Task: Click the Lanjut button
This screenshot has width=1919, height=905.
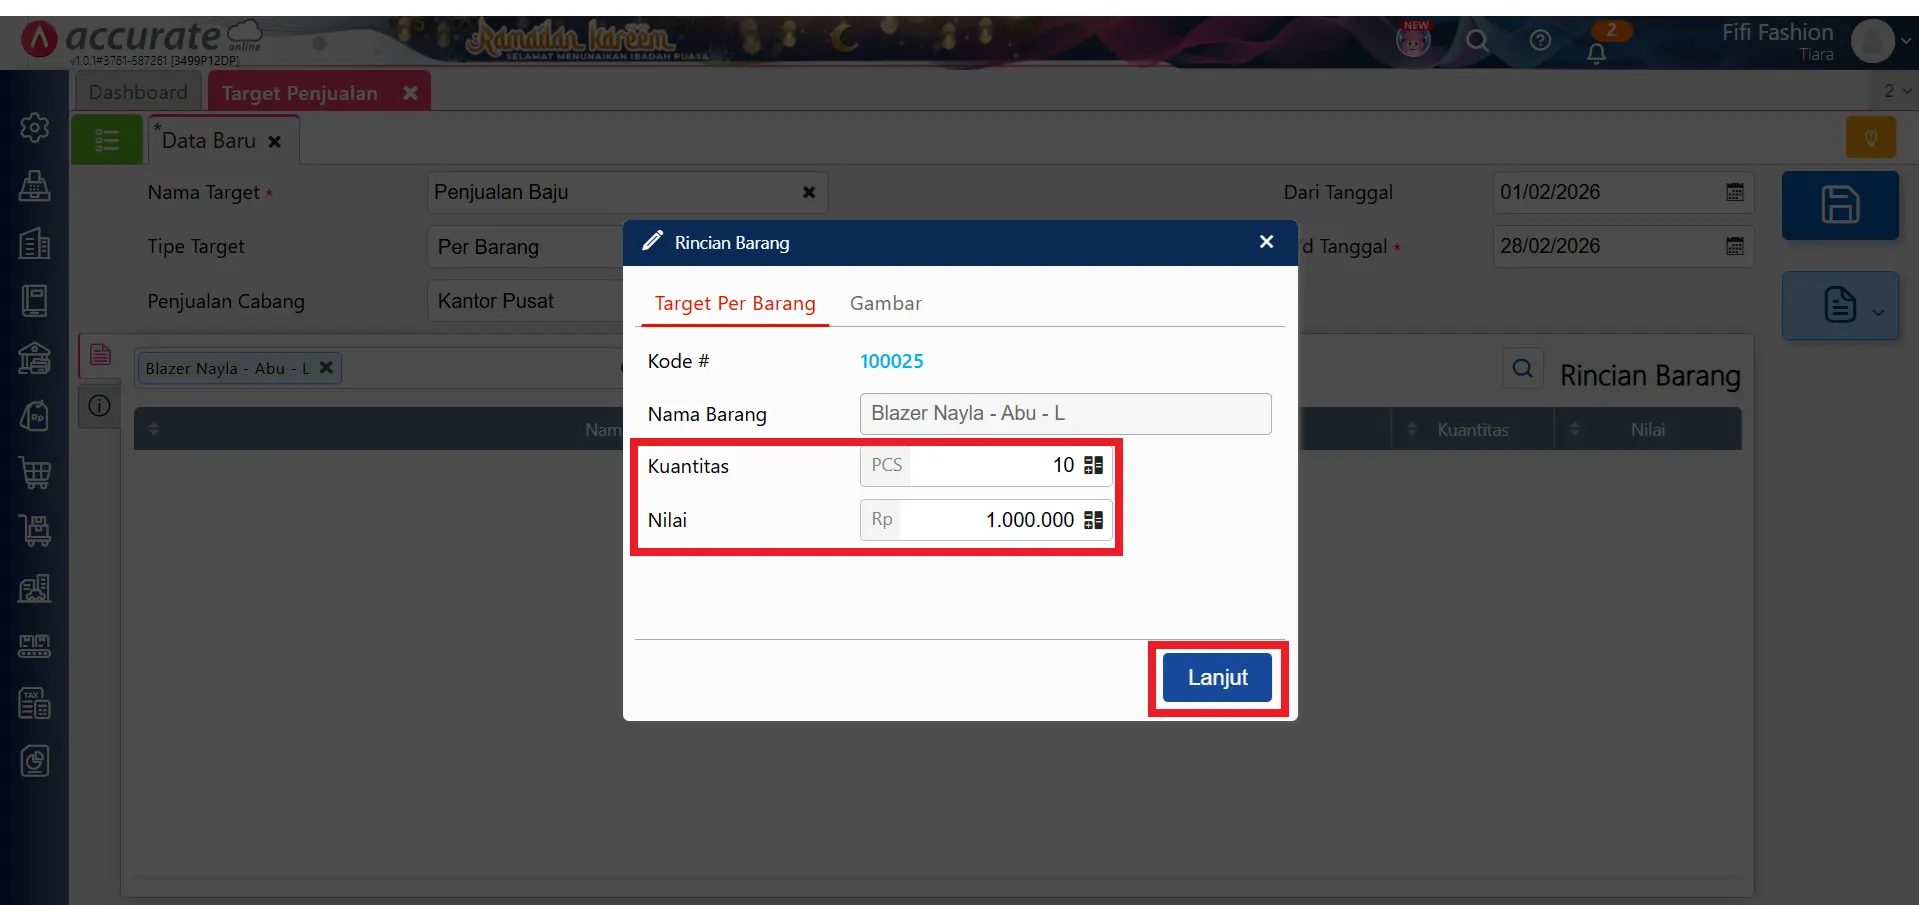Action: click(1217, 678)
